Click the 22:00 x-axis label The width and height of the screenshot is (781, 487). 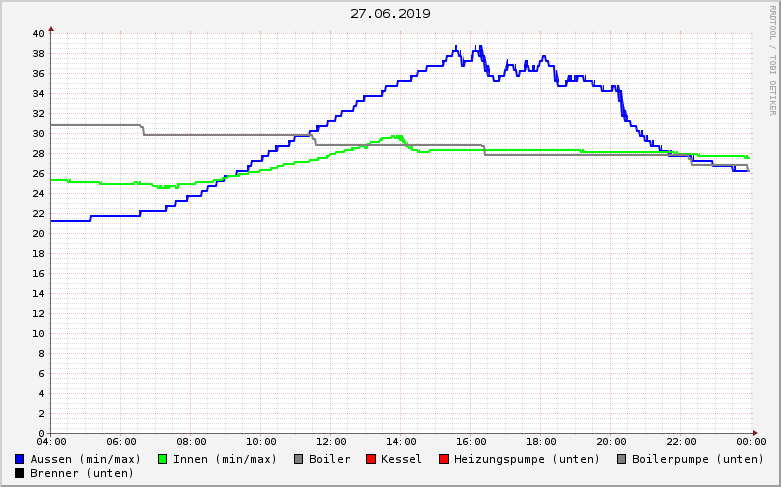(x=681, y=442)
